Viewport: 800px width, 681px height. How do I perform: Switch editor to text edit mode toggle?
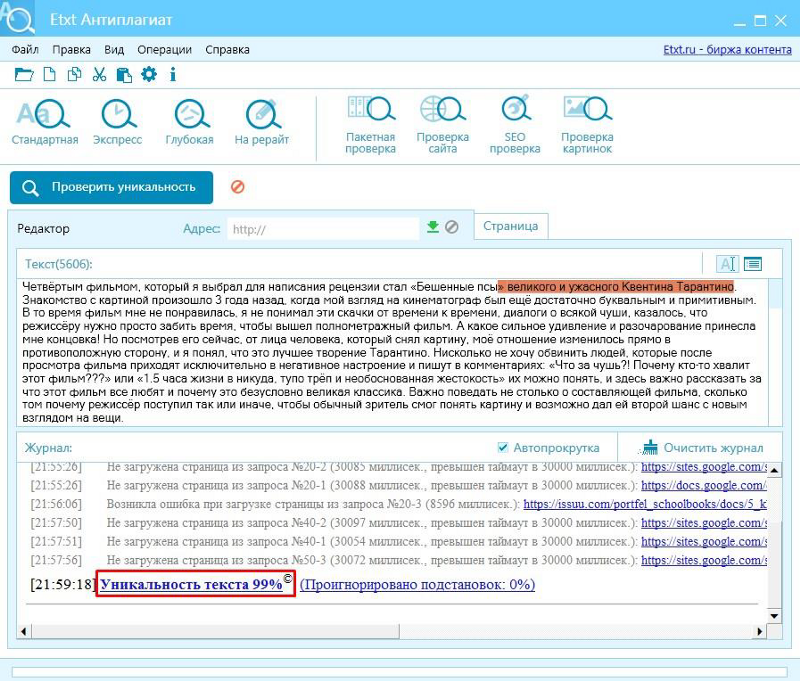727,264
